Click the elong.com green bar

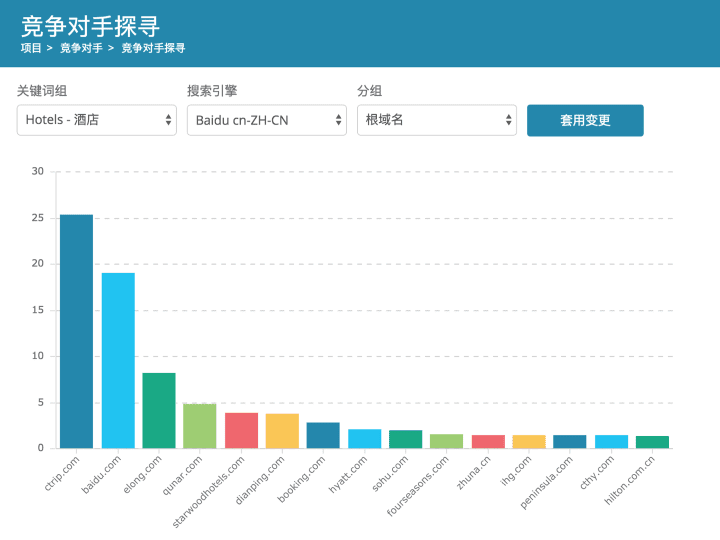click(159, 411)
